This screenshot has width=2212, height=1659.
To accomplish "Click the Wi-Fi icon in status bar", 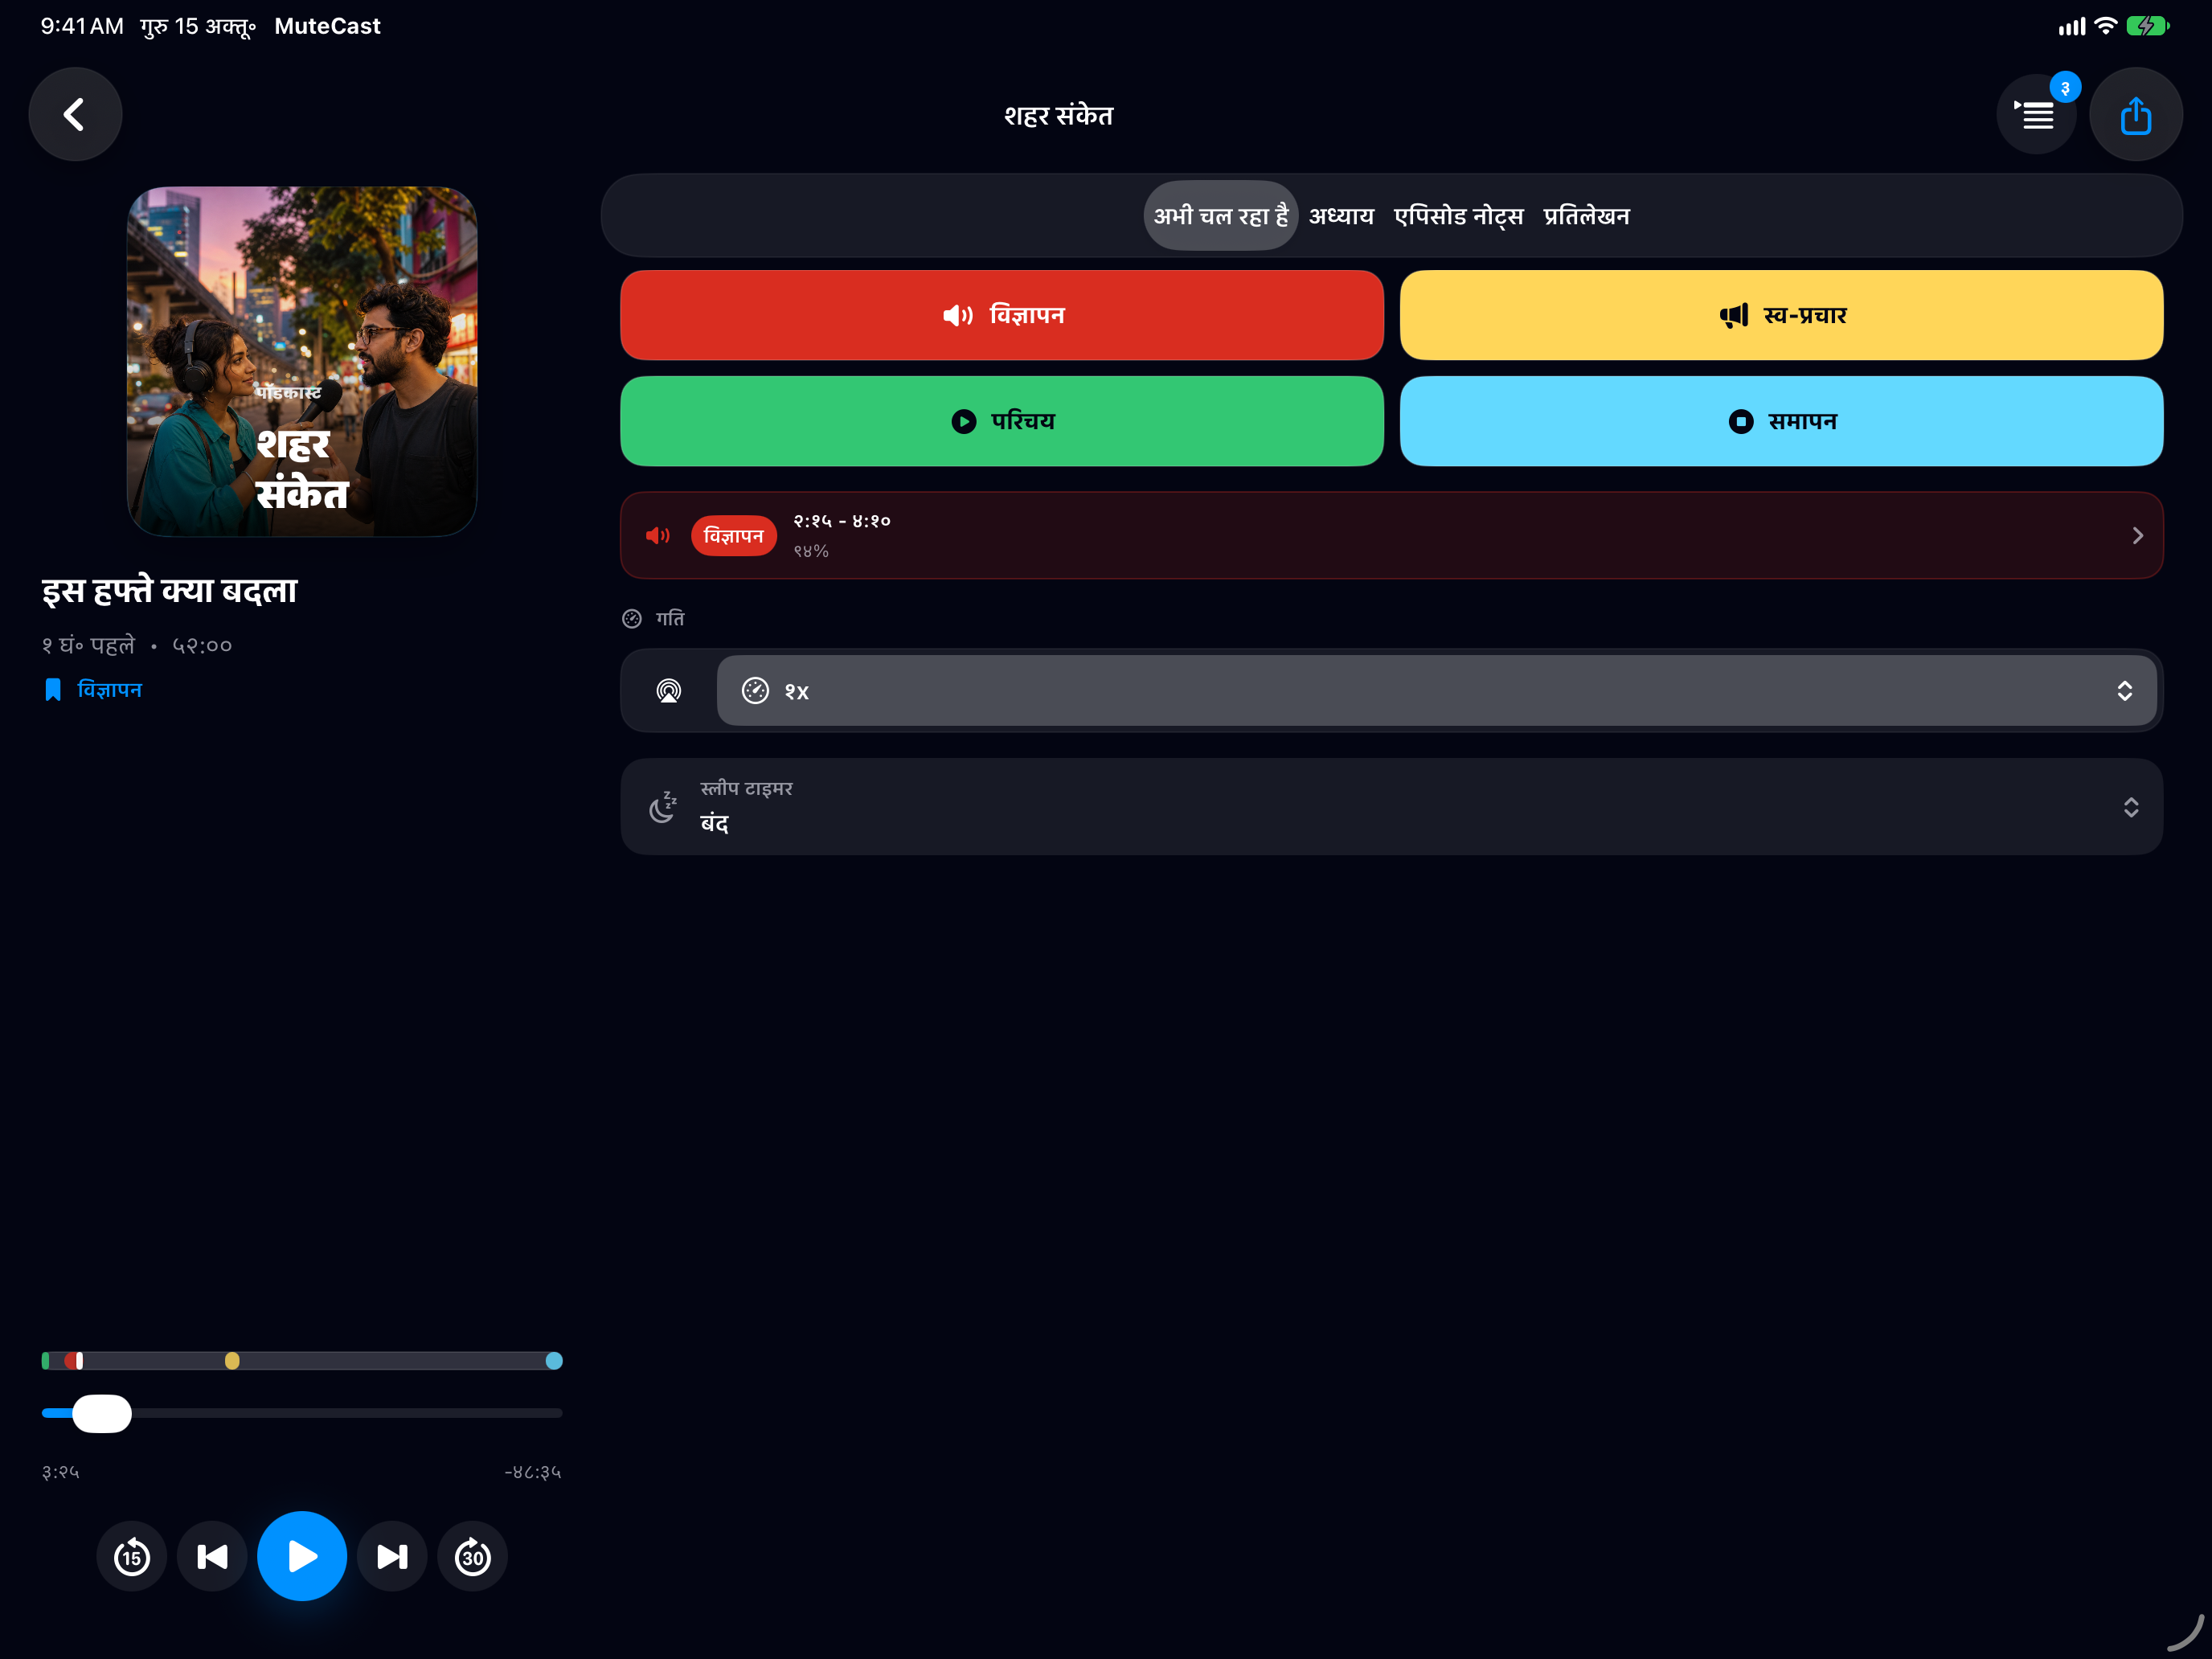I will (x=2106, y=26).
